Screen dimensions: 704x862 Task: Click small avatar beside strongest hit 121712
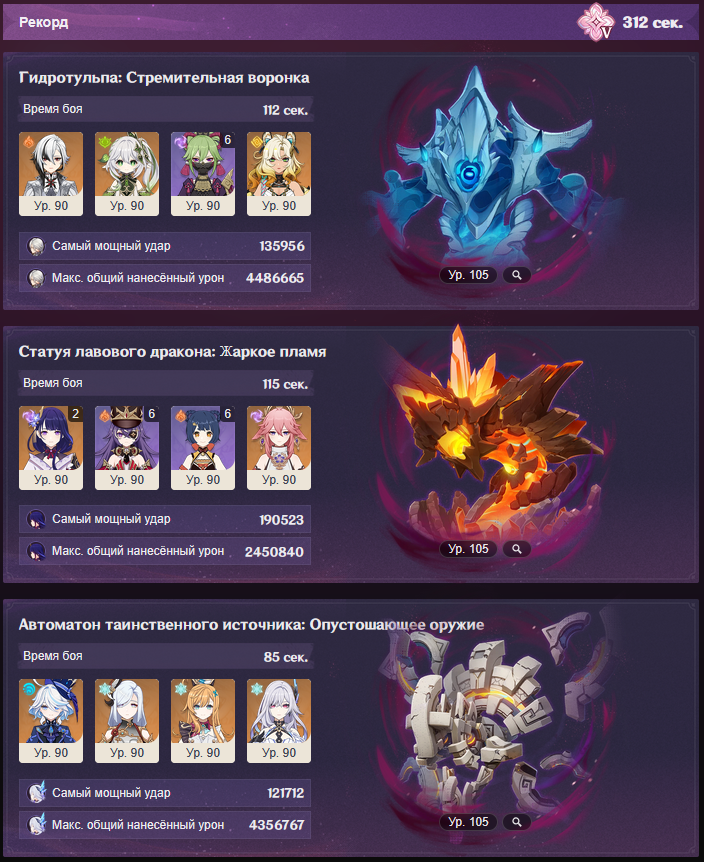point(36,793)
